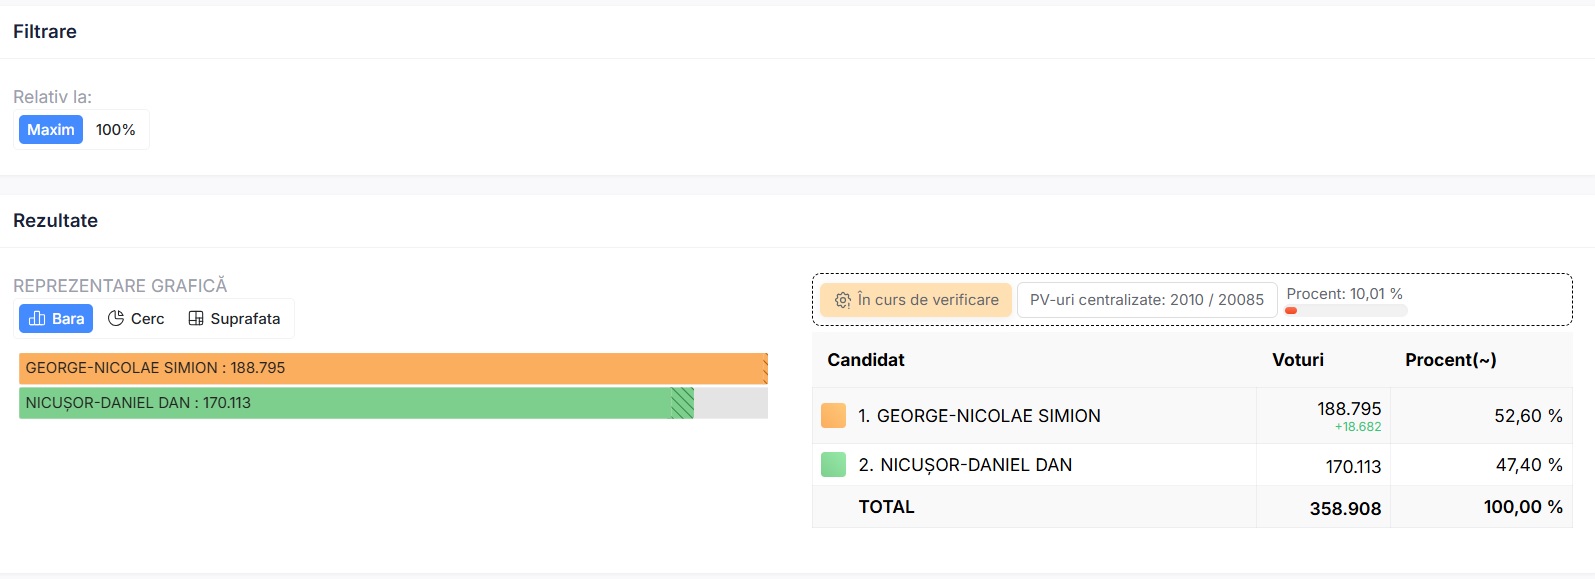Click the Voturi column header
This screenshot has height=579, width=1595.
[x=1297, y=360]
